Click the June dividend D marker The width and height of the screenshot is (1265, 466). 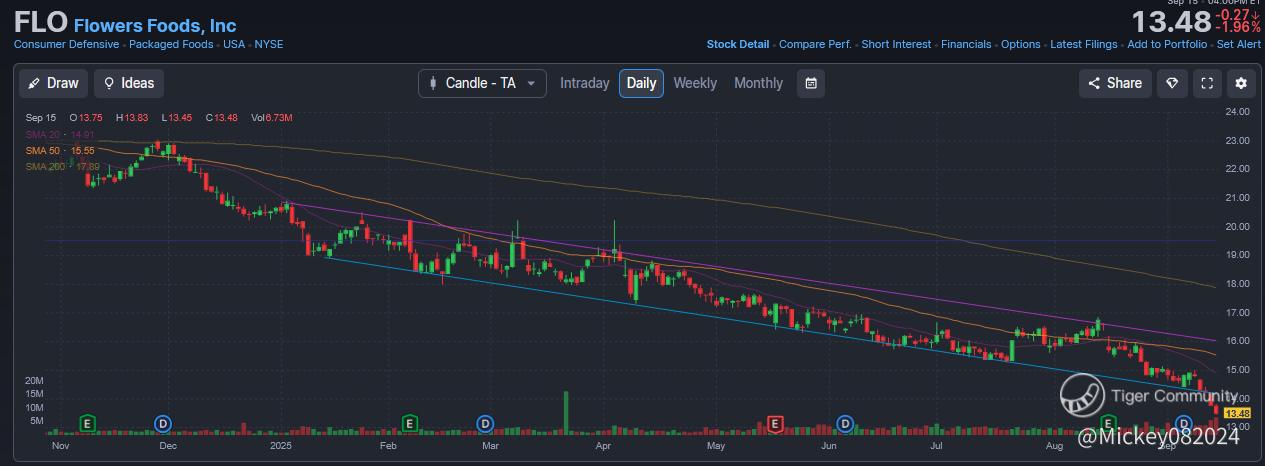click(845, 423)
